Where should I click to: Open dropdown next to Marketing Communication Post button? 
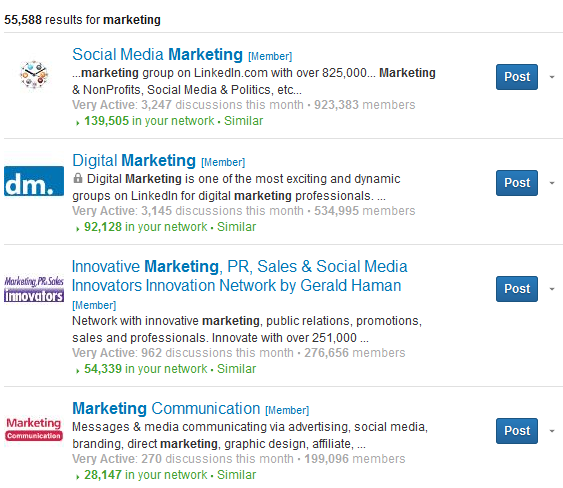pos(552,431)
